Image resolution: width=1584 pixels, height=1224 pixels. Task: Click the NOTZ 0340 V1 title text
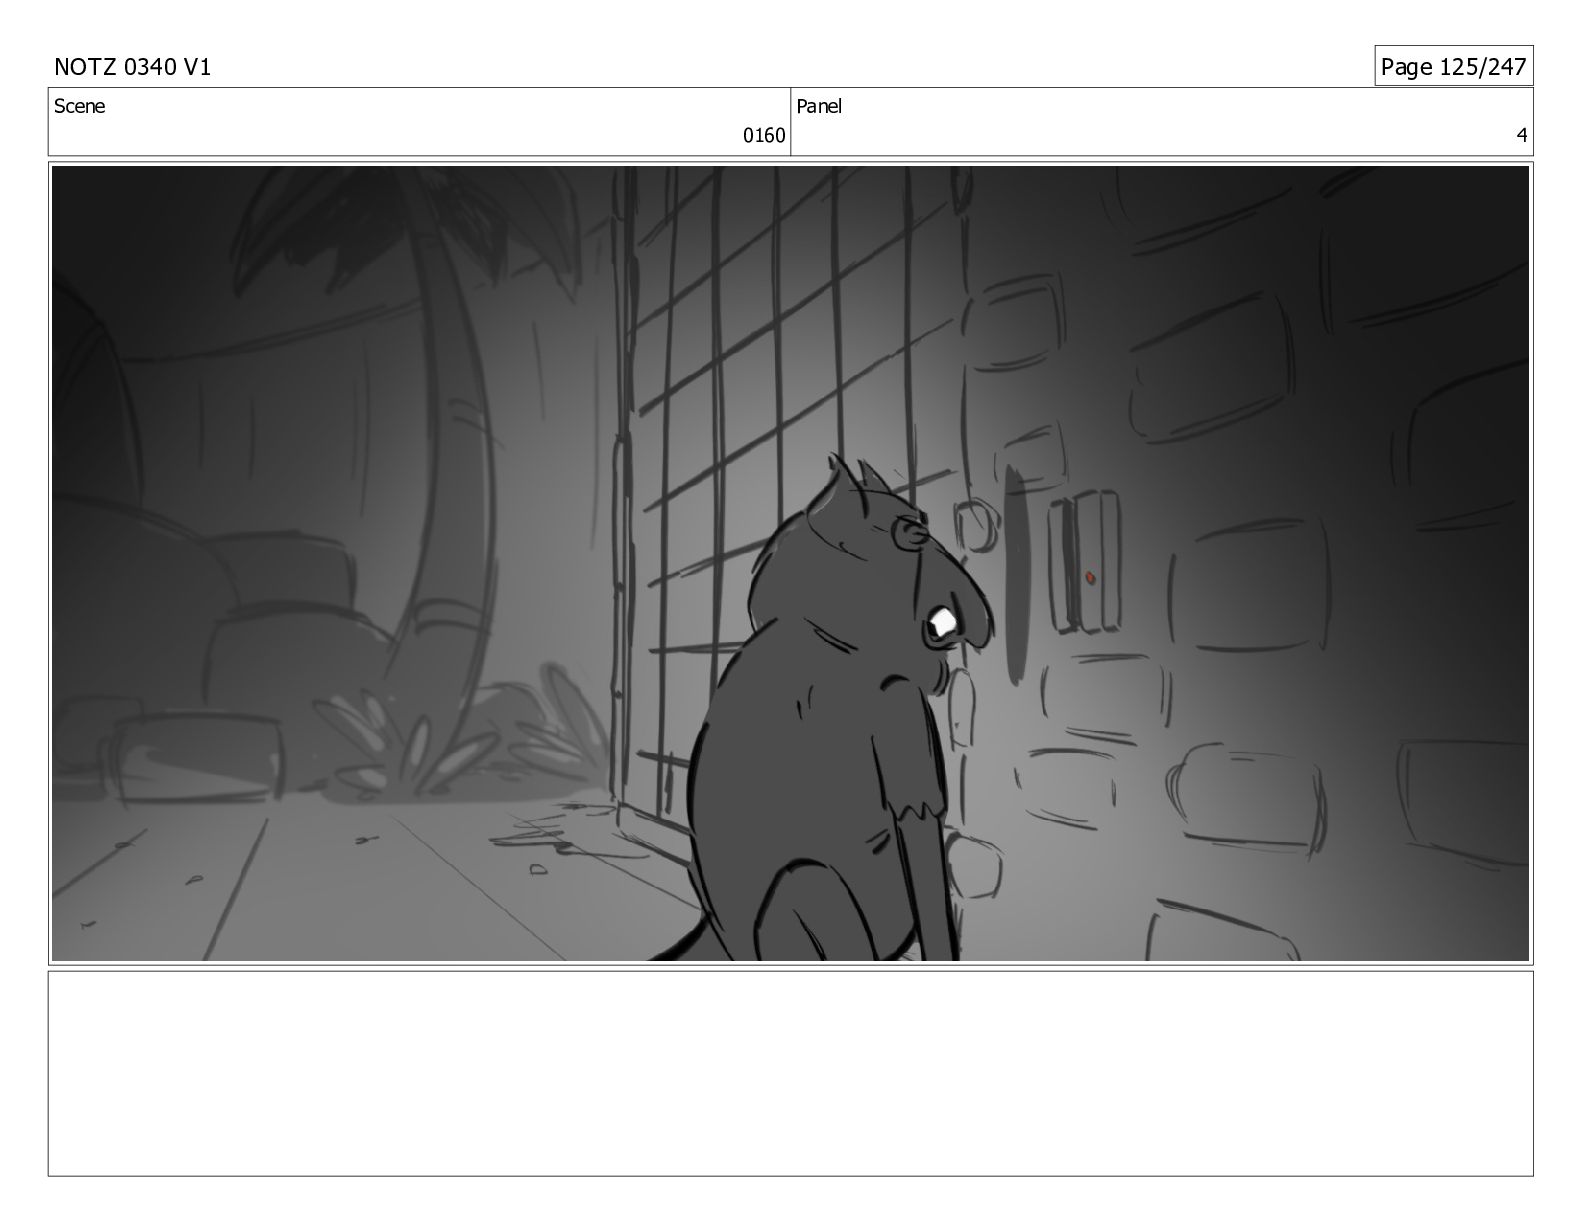point(132,67)
